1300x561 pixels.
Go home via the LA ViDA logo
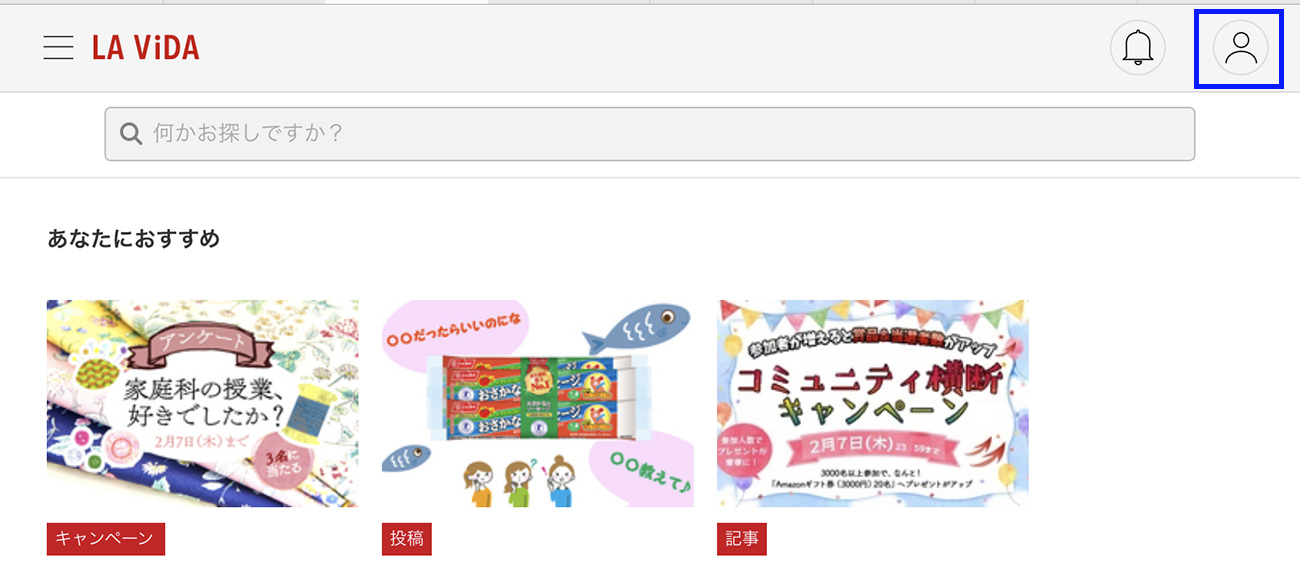146,47
